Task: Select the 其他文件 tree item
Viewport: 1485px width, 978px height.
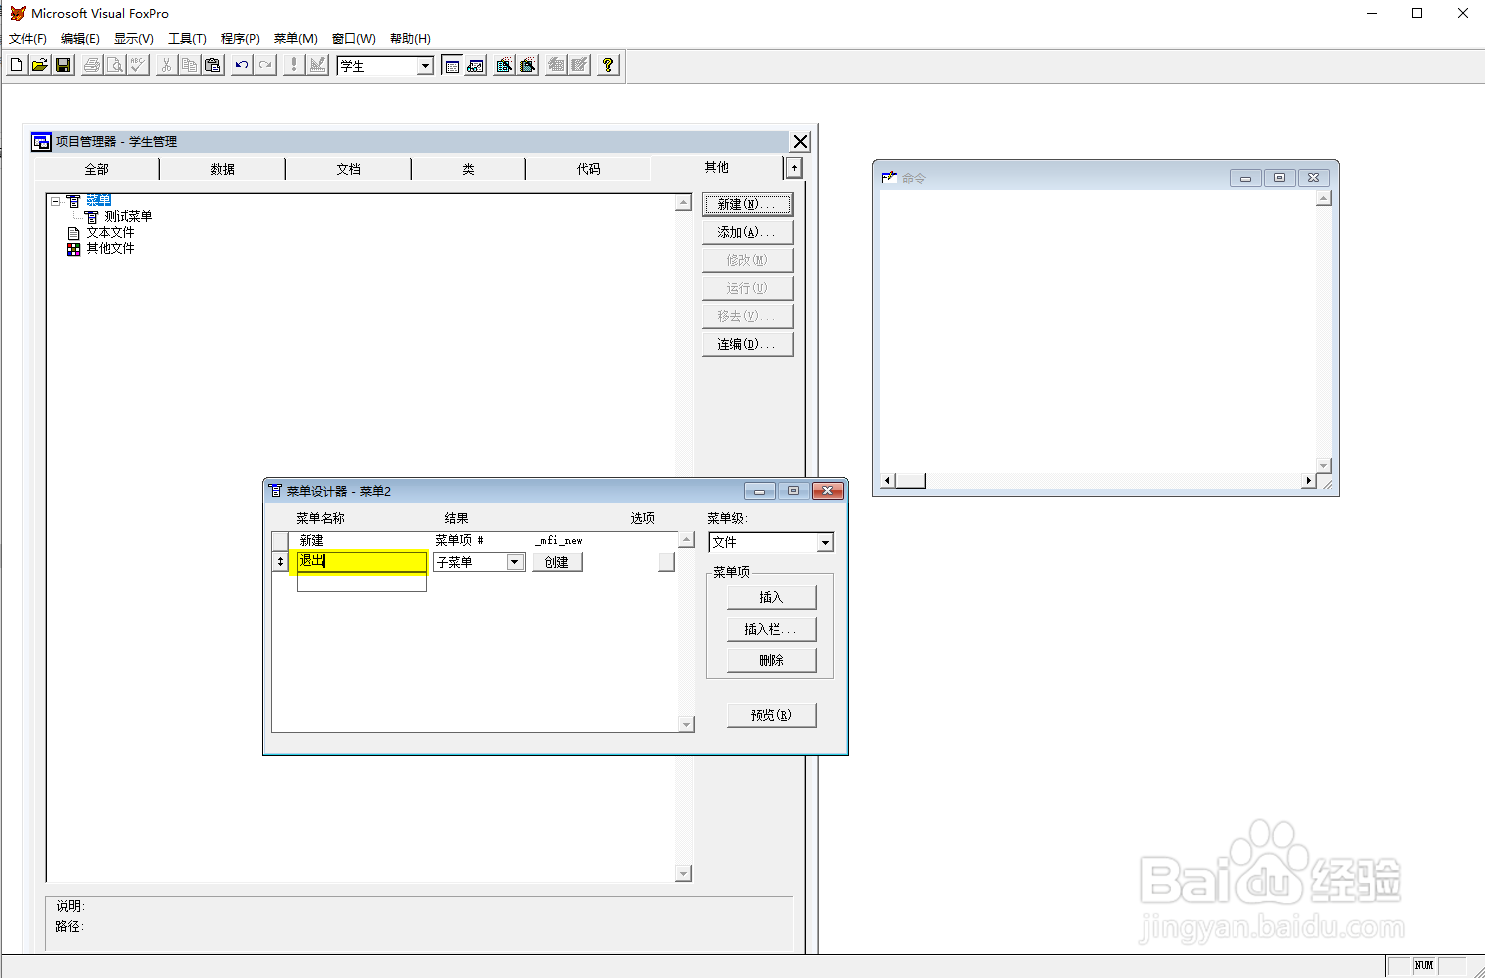Action: click(110, 248)
